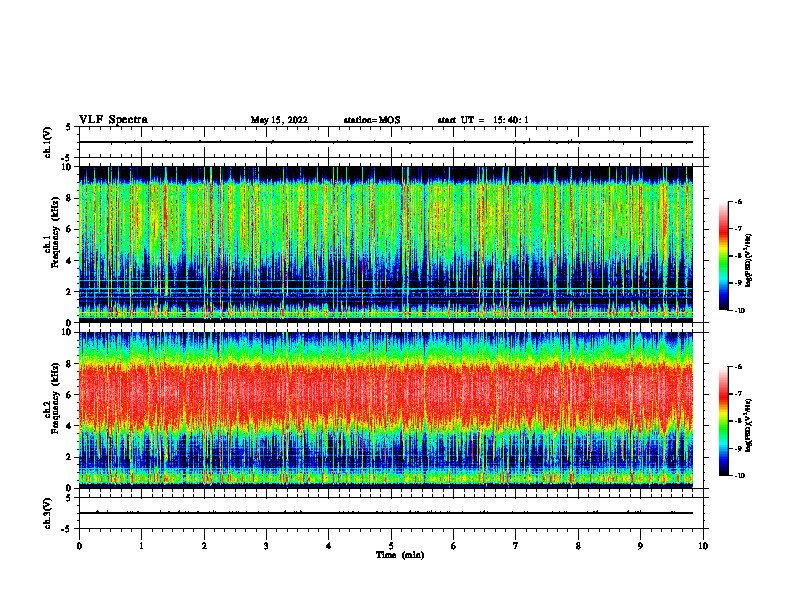Viewport: 792px width, 612px height.
Task: Click the ch.2 spectrogram color scale bar
Action: point(724,421)
